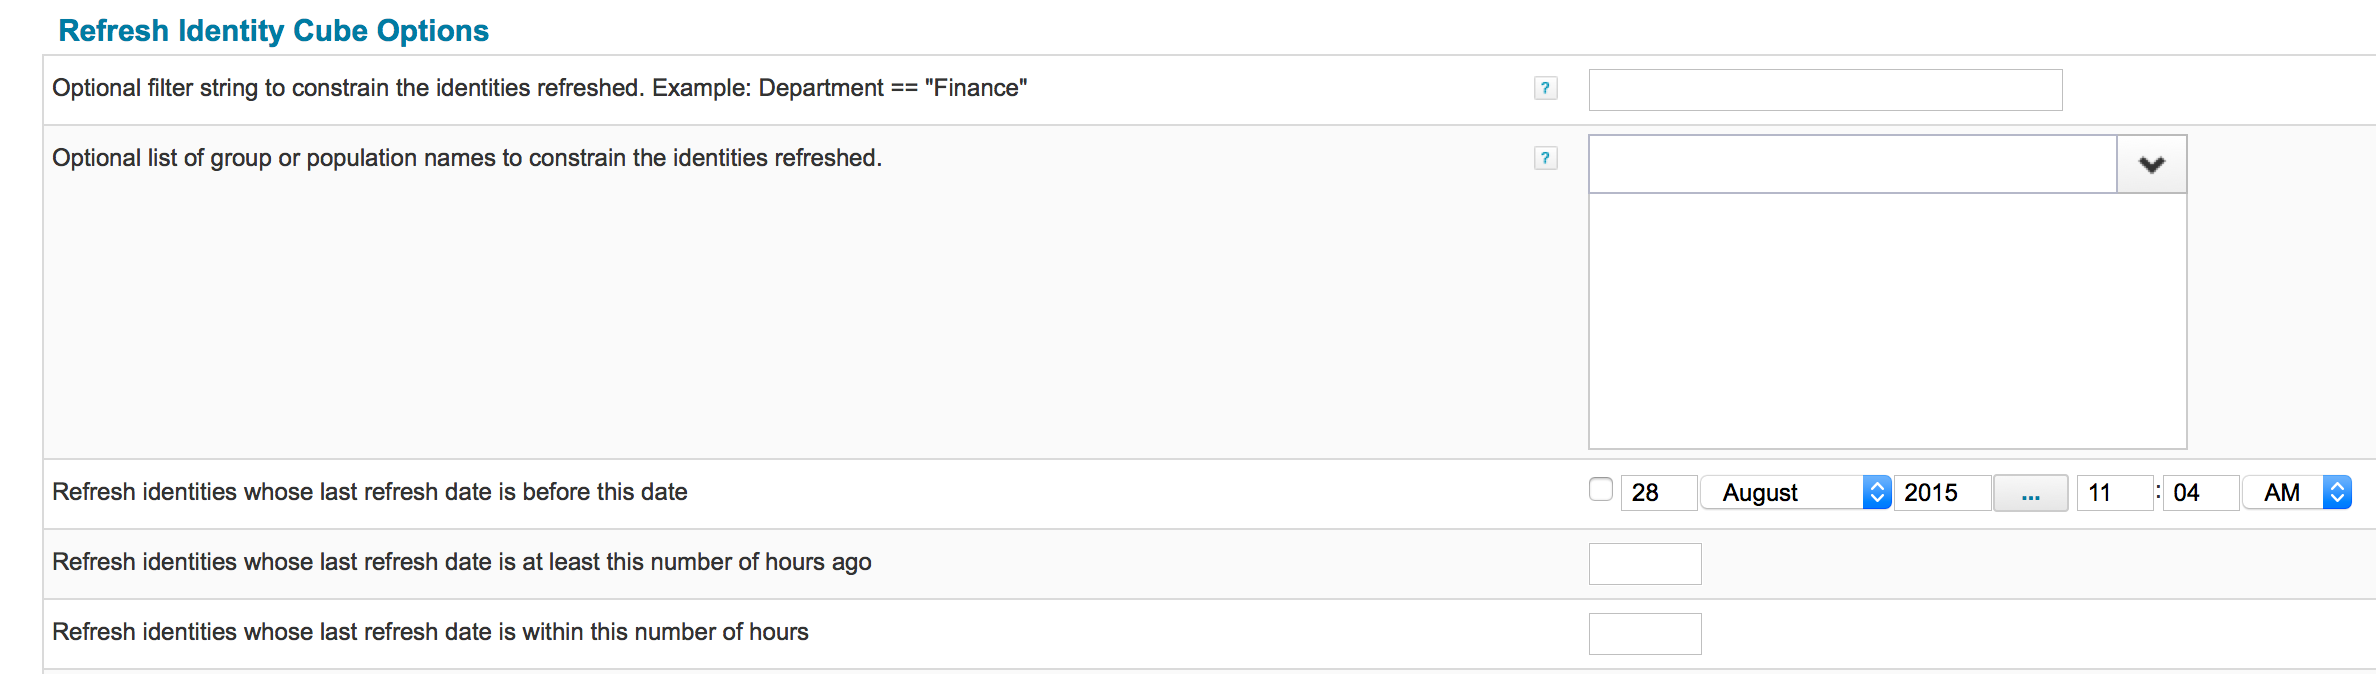Click inside the selected populations list box
2376x674 pixels.
tap(1887, 321)
